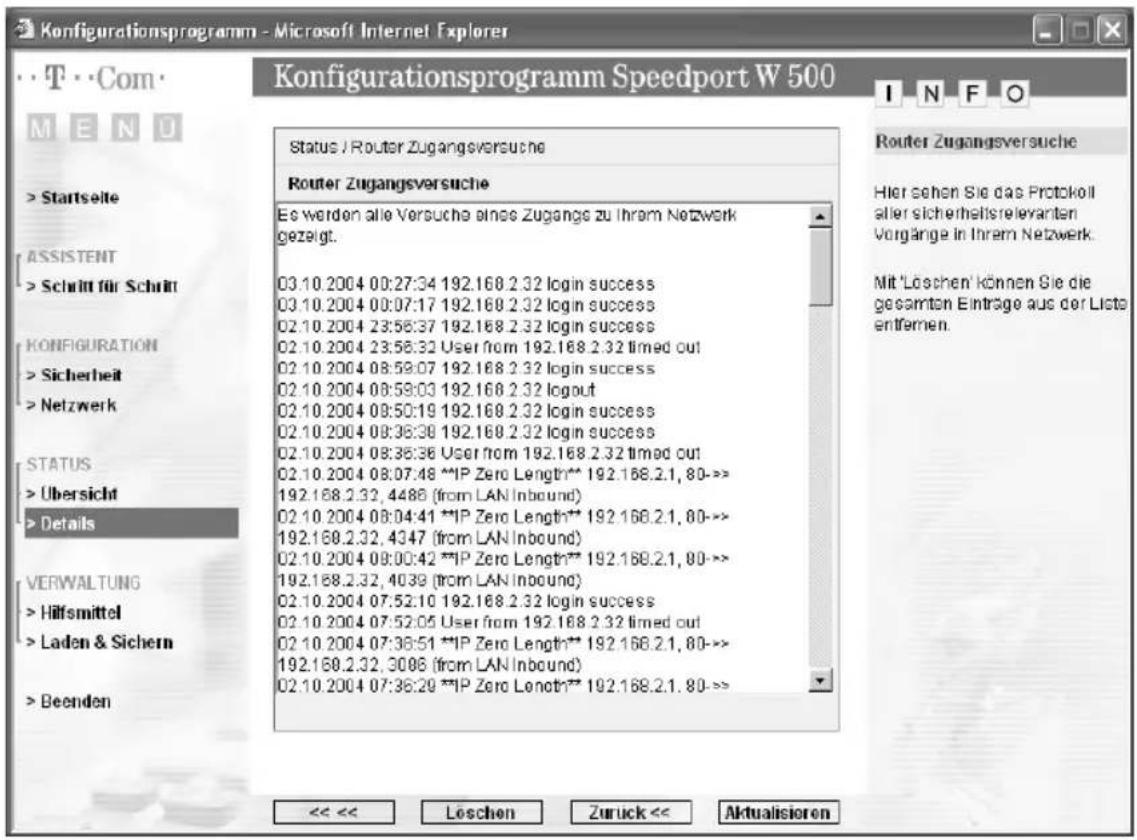Click log entry 23:56:32 timed out
The image size is (1137, 840).
[x=489, y=347]
